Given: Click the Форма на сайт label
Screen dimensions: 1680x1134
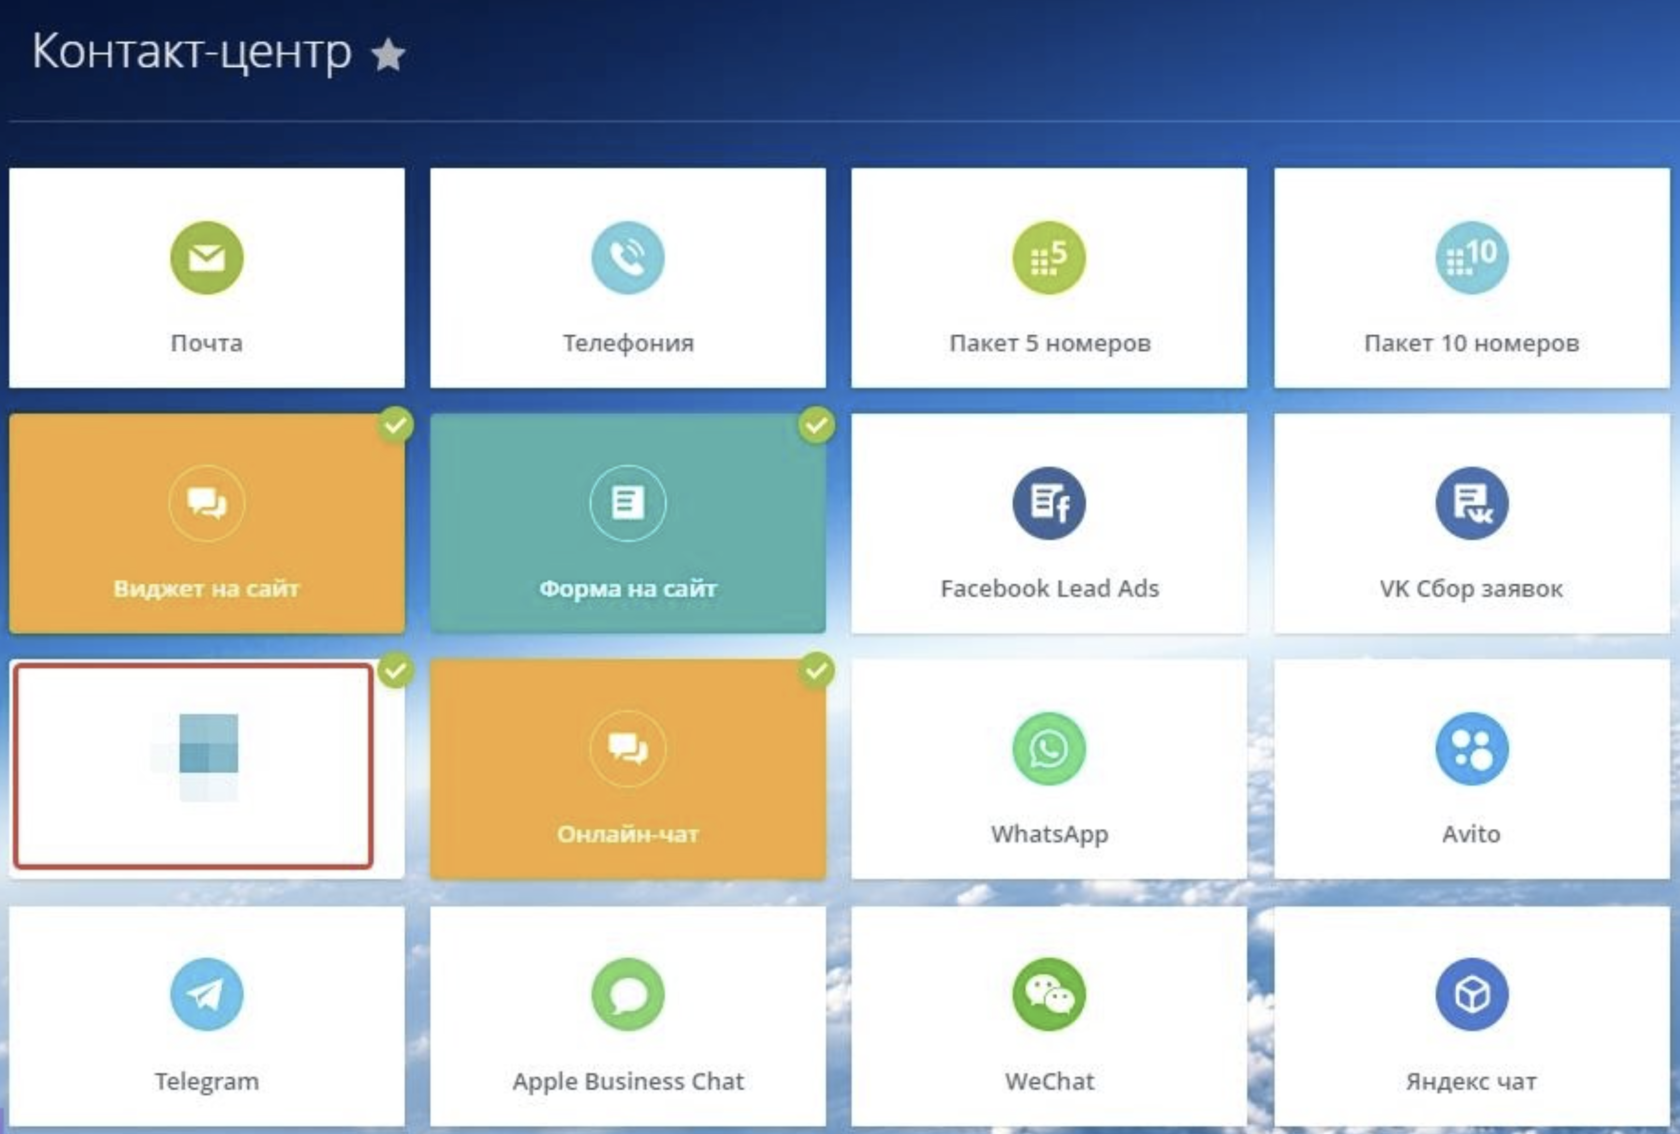Looking at the screenshot, I should [628, 588].
